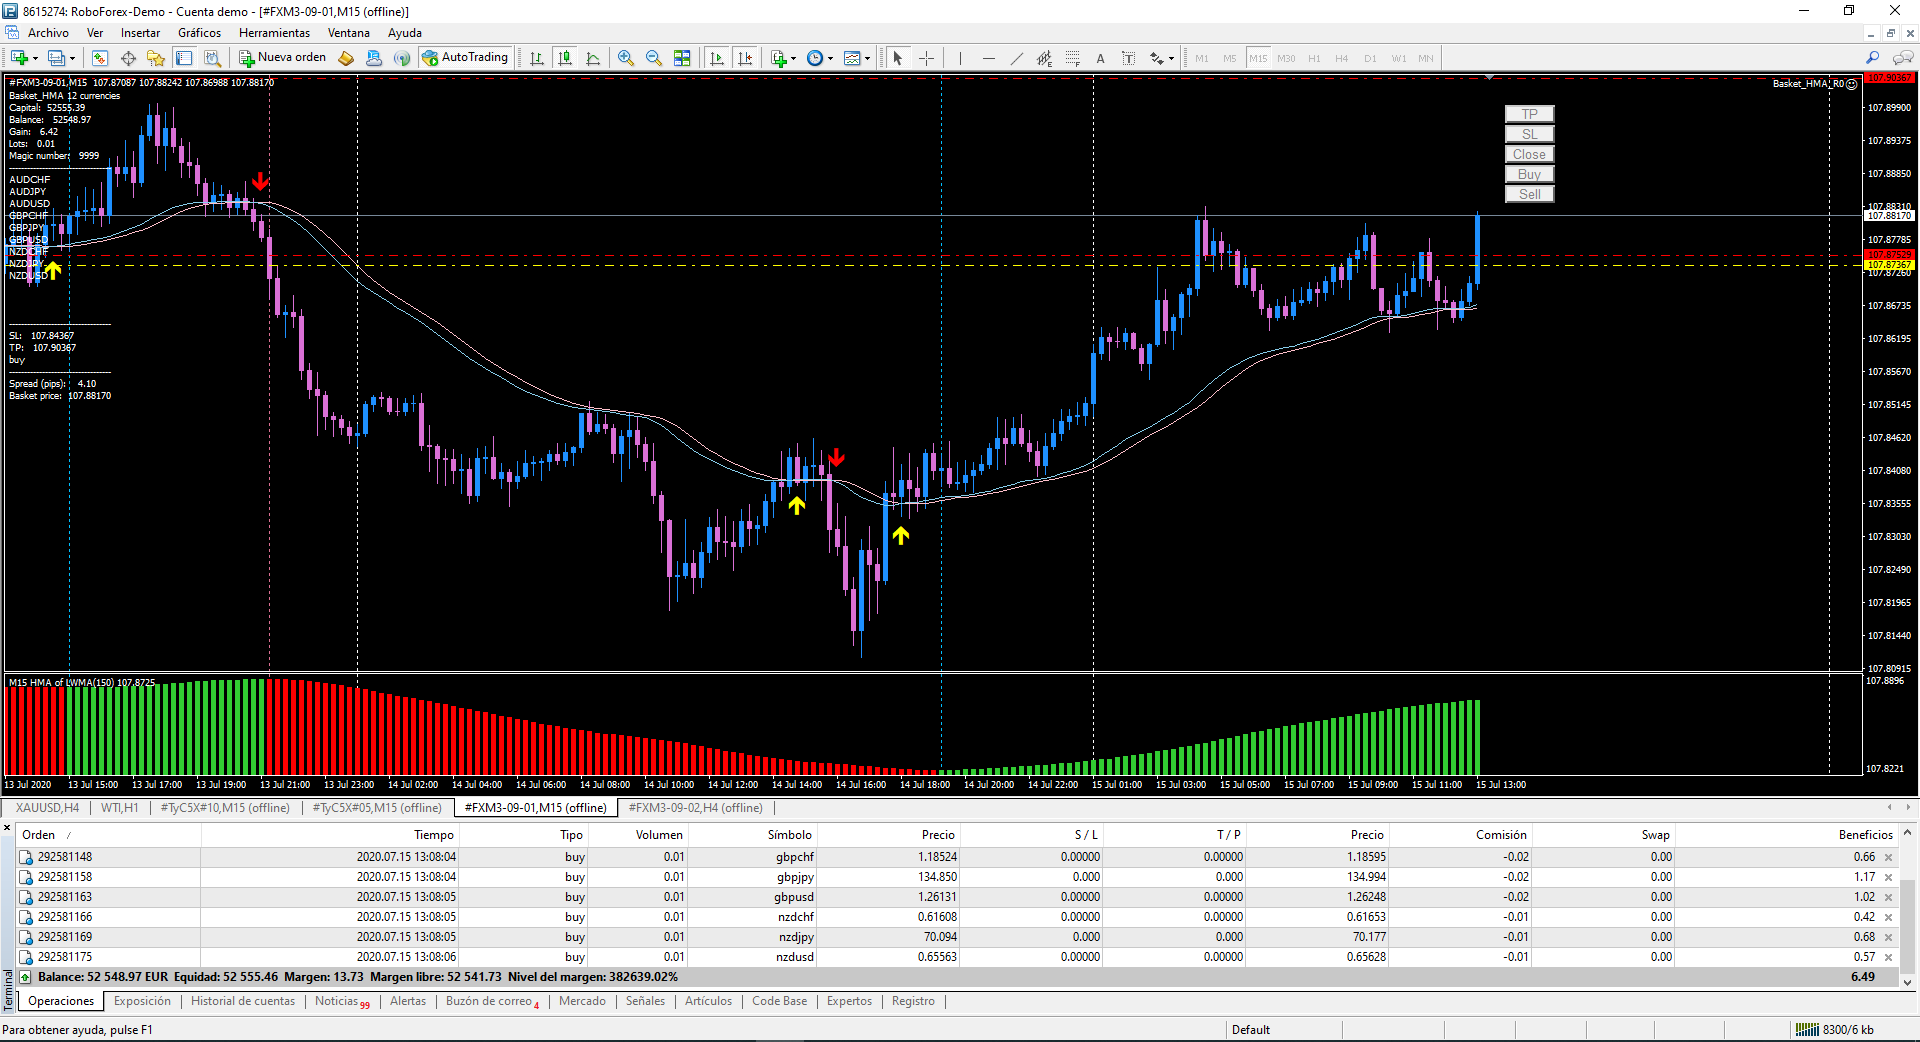This screenshot has height=1042, width=1920.
Task: Open the Herramientas menu
Action: 274,33
